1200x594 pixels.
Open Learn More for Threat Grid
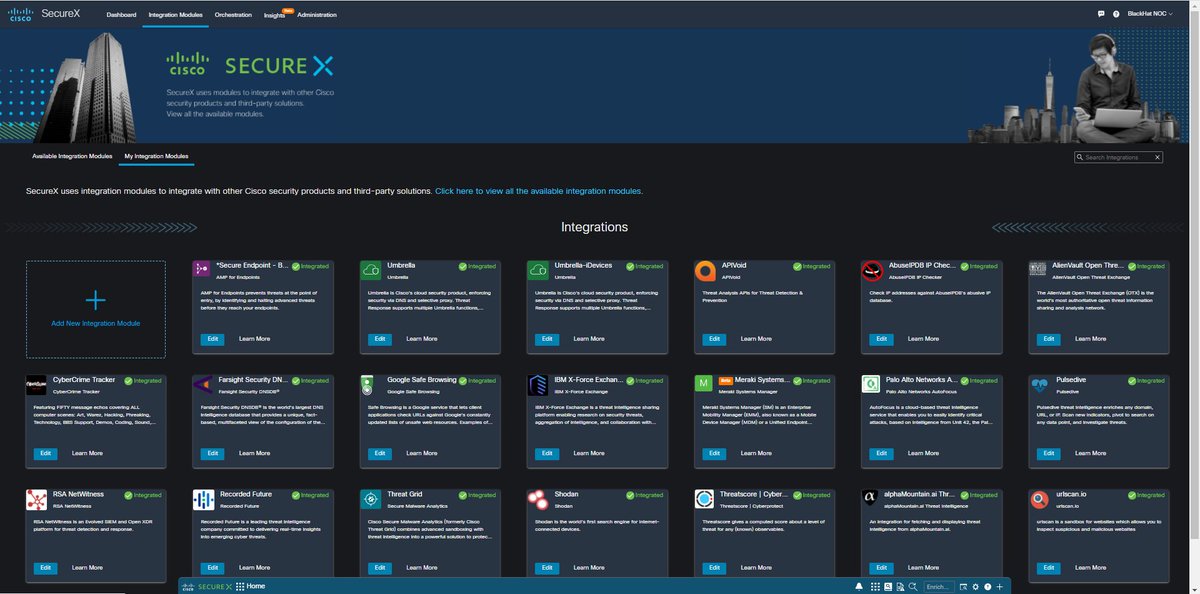point(421,567)
